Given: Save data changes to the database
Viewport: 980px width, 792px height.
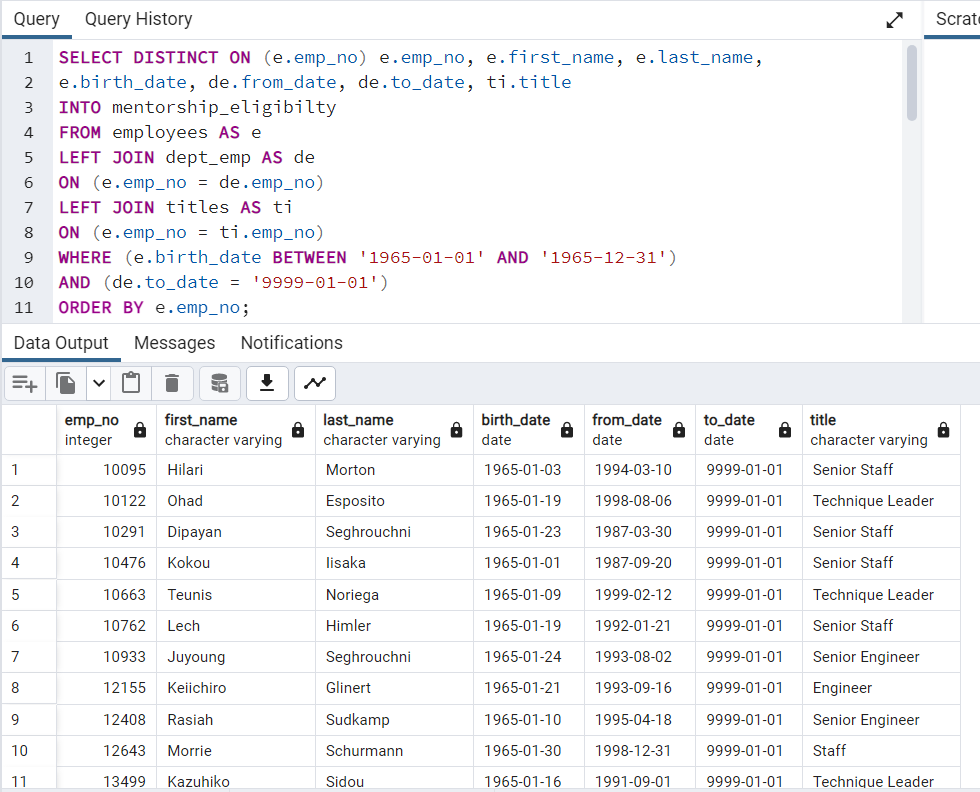Looking at the screenshot, I should (219, 383).
